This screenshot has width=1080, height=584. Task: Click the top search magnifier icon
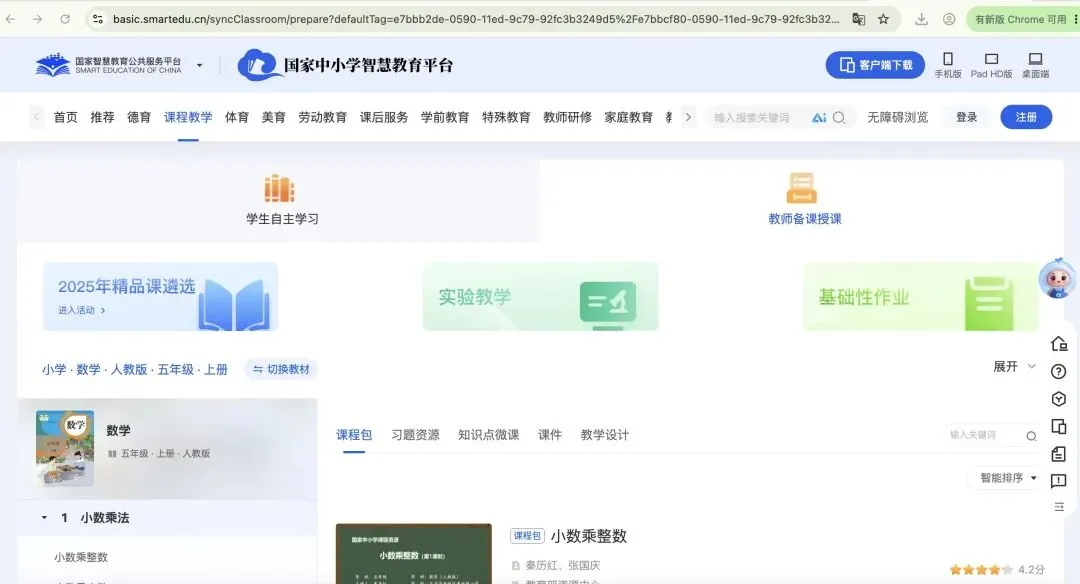[x=839, y=118]
